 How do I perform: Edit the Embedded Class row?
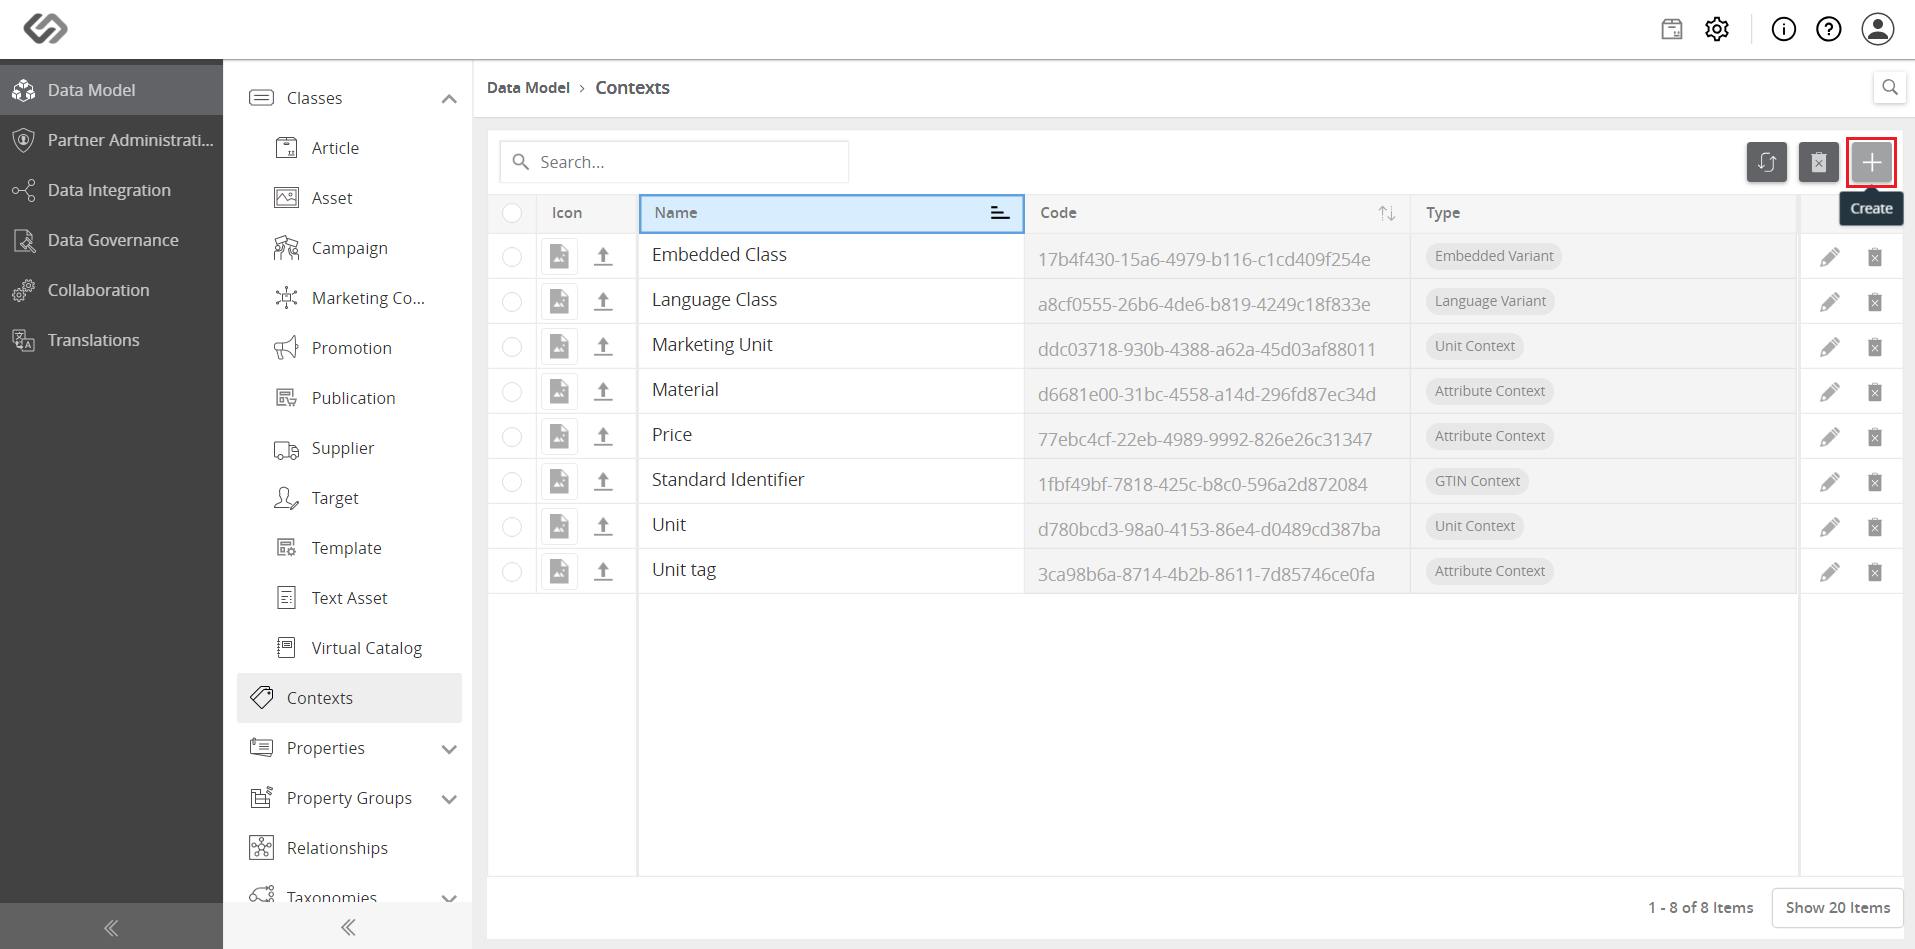tap(1830, 257)
